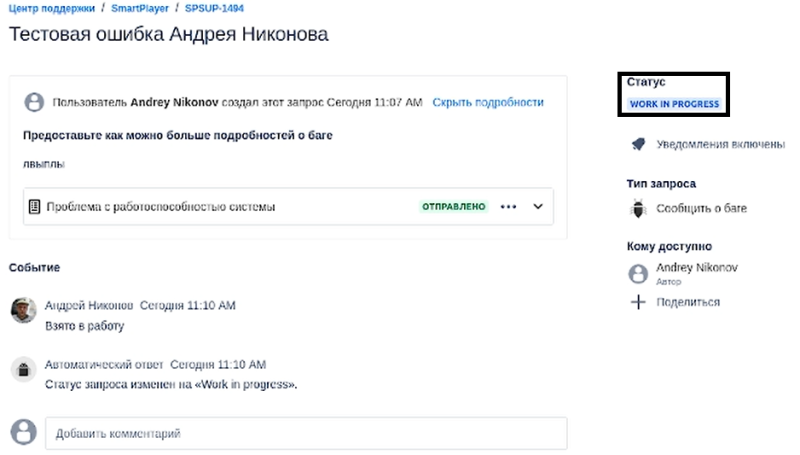Click the plus icon to share request

(638, 302)
